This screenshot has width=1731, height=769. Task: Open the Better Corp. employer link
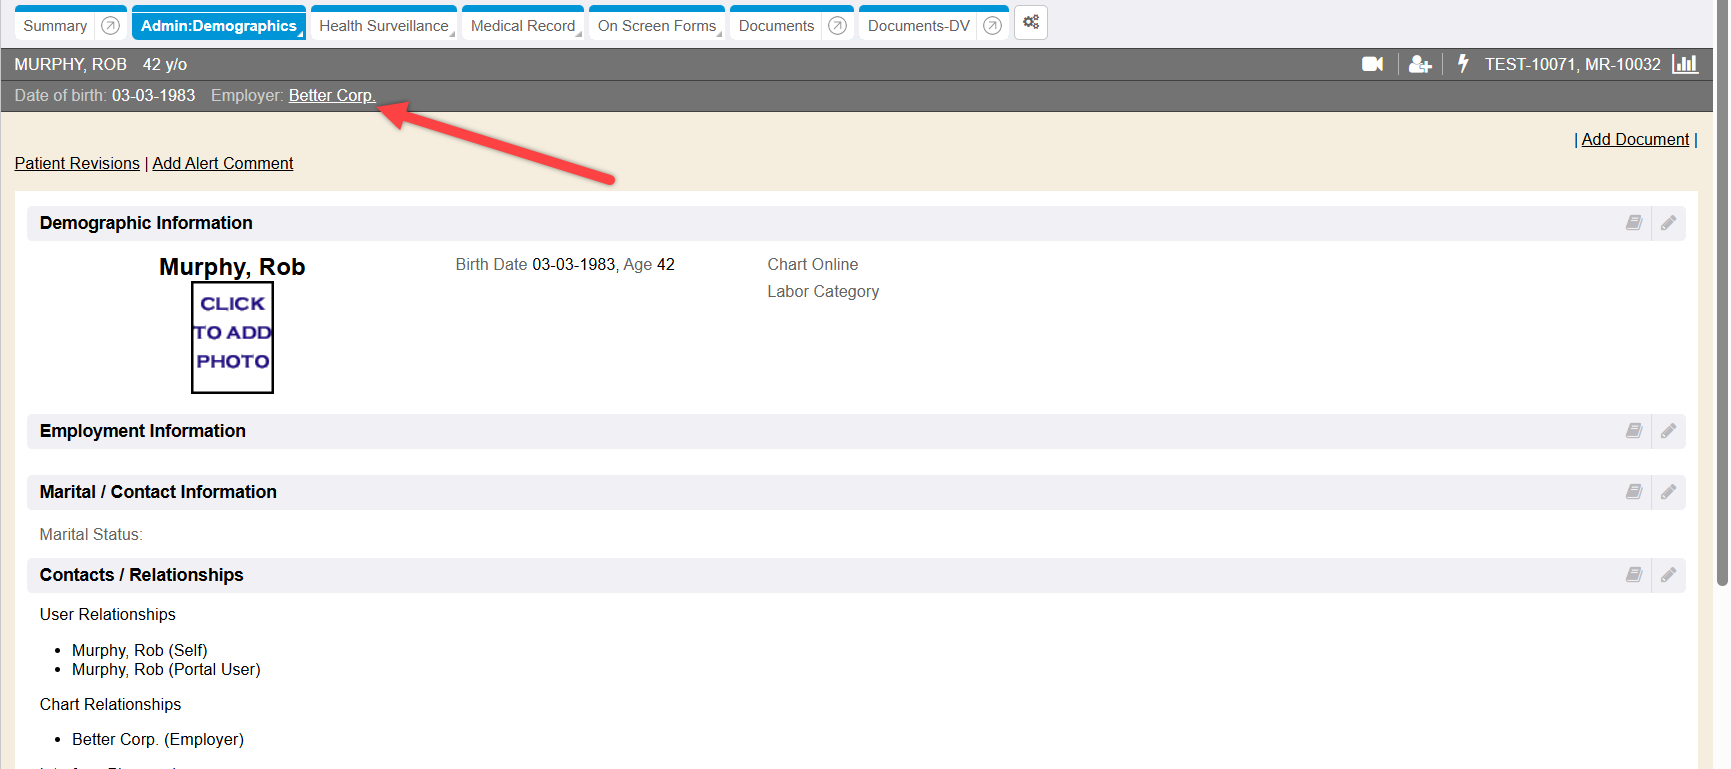click(x=331, y=95)
